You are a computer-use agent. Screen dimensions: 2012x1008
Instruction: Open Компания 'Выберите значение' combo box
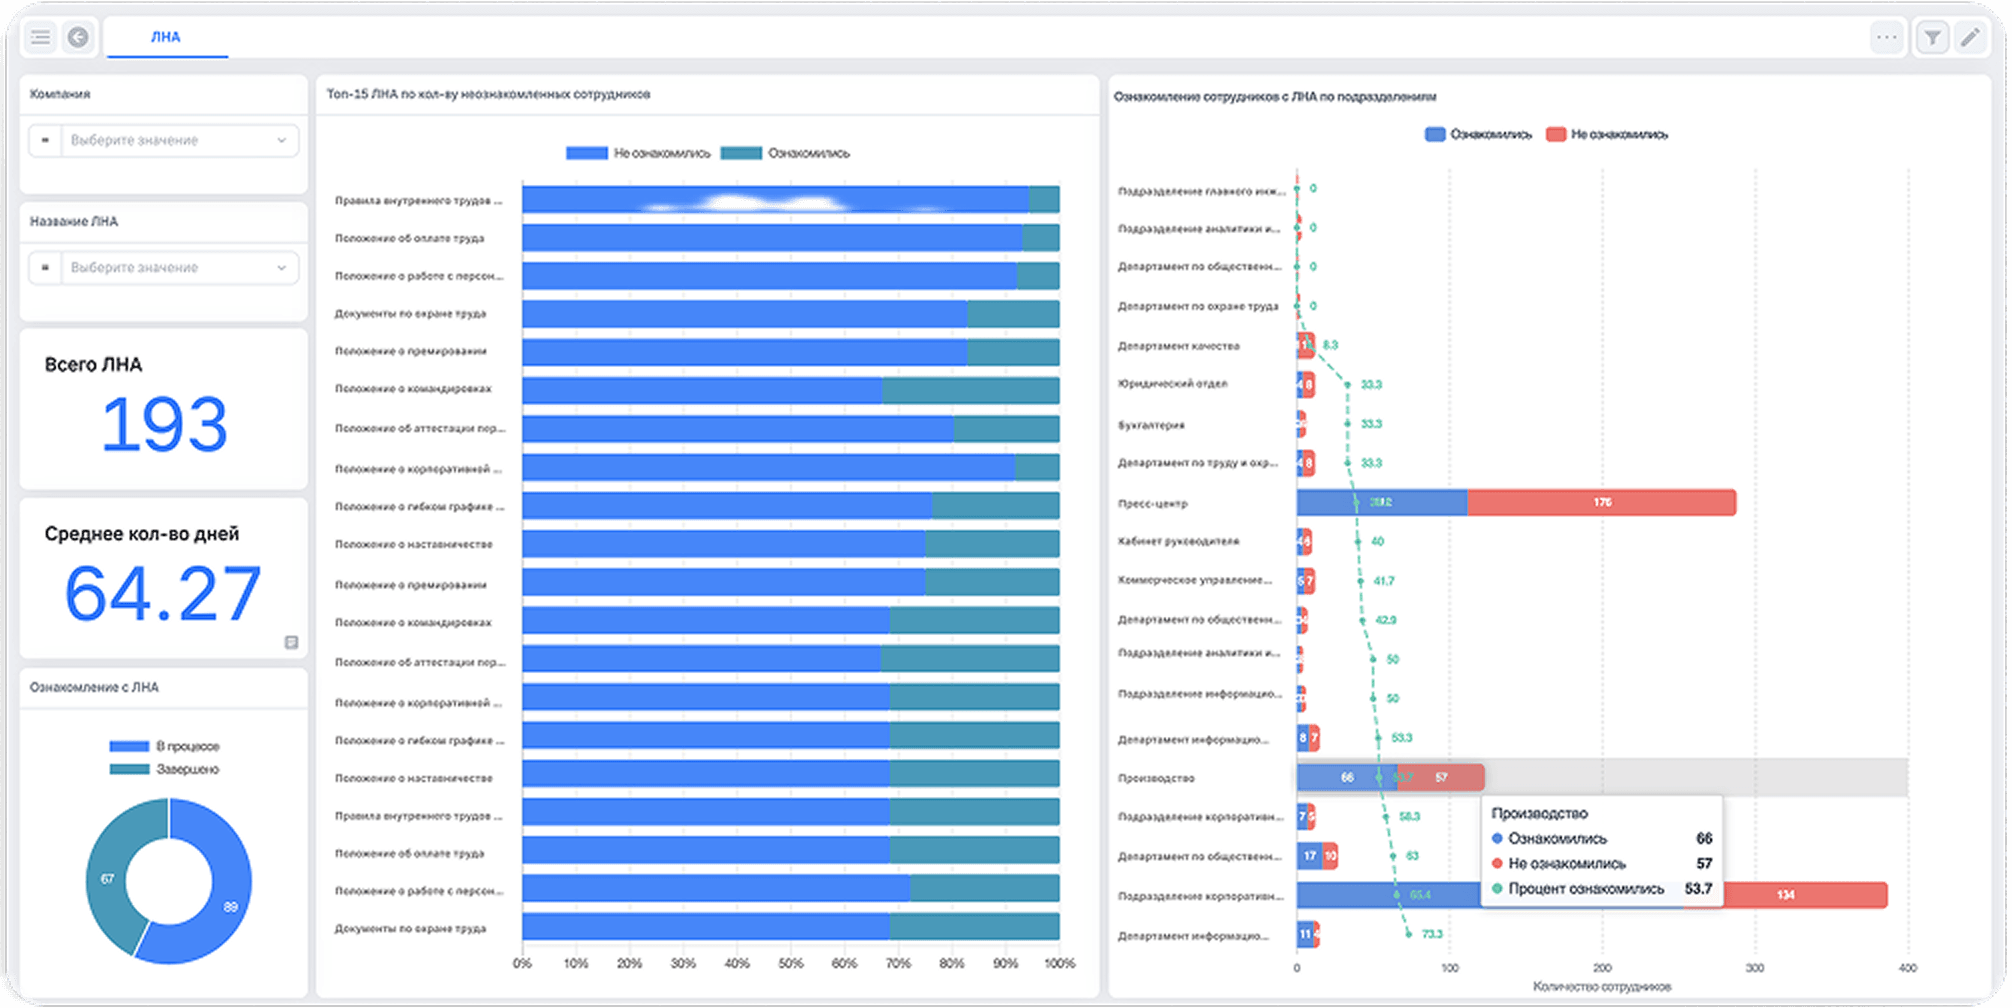[x=164, y=140]
